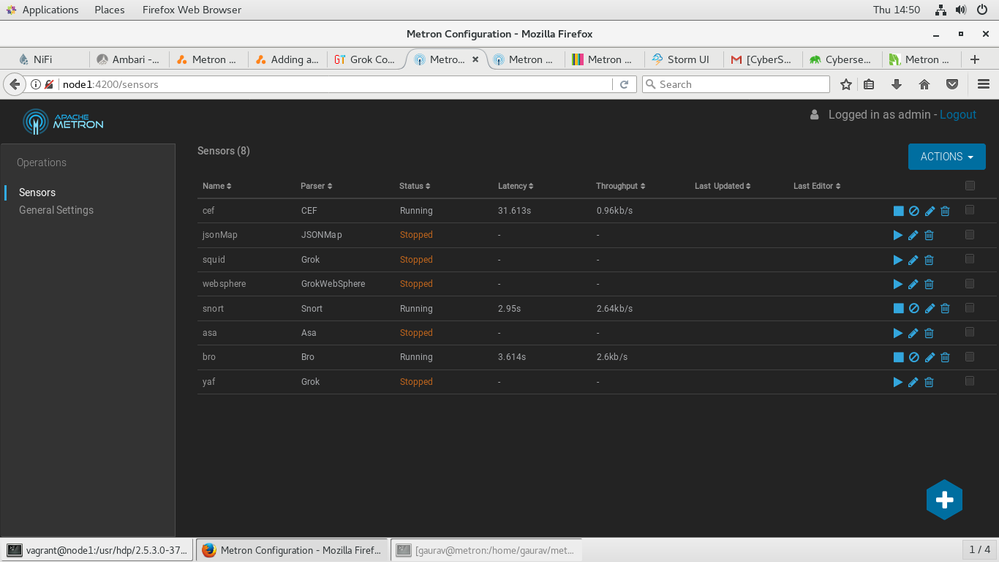The height and width of the screenshot is (562, 999).
Task: Open the Places menu
Action: point(109,10)
